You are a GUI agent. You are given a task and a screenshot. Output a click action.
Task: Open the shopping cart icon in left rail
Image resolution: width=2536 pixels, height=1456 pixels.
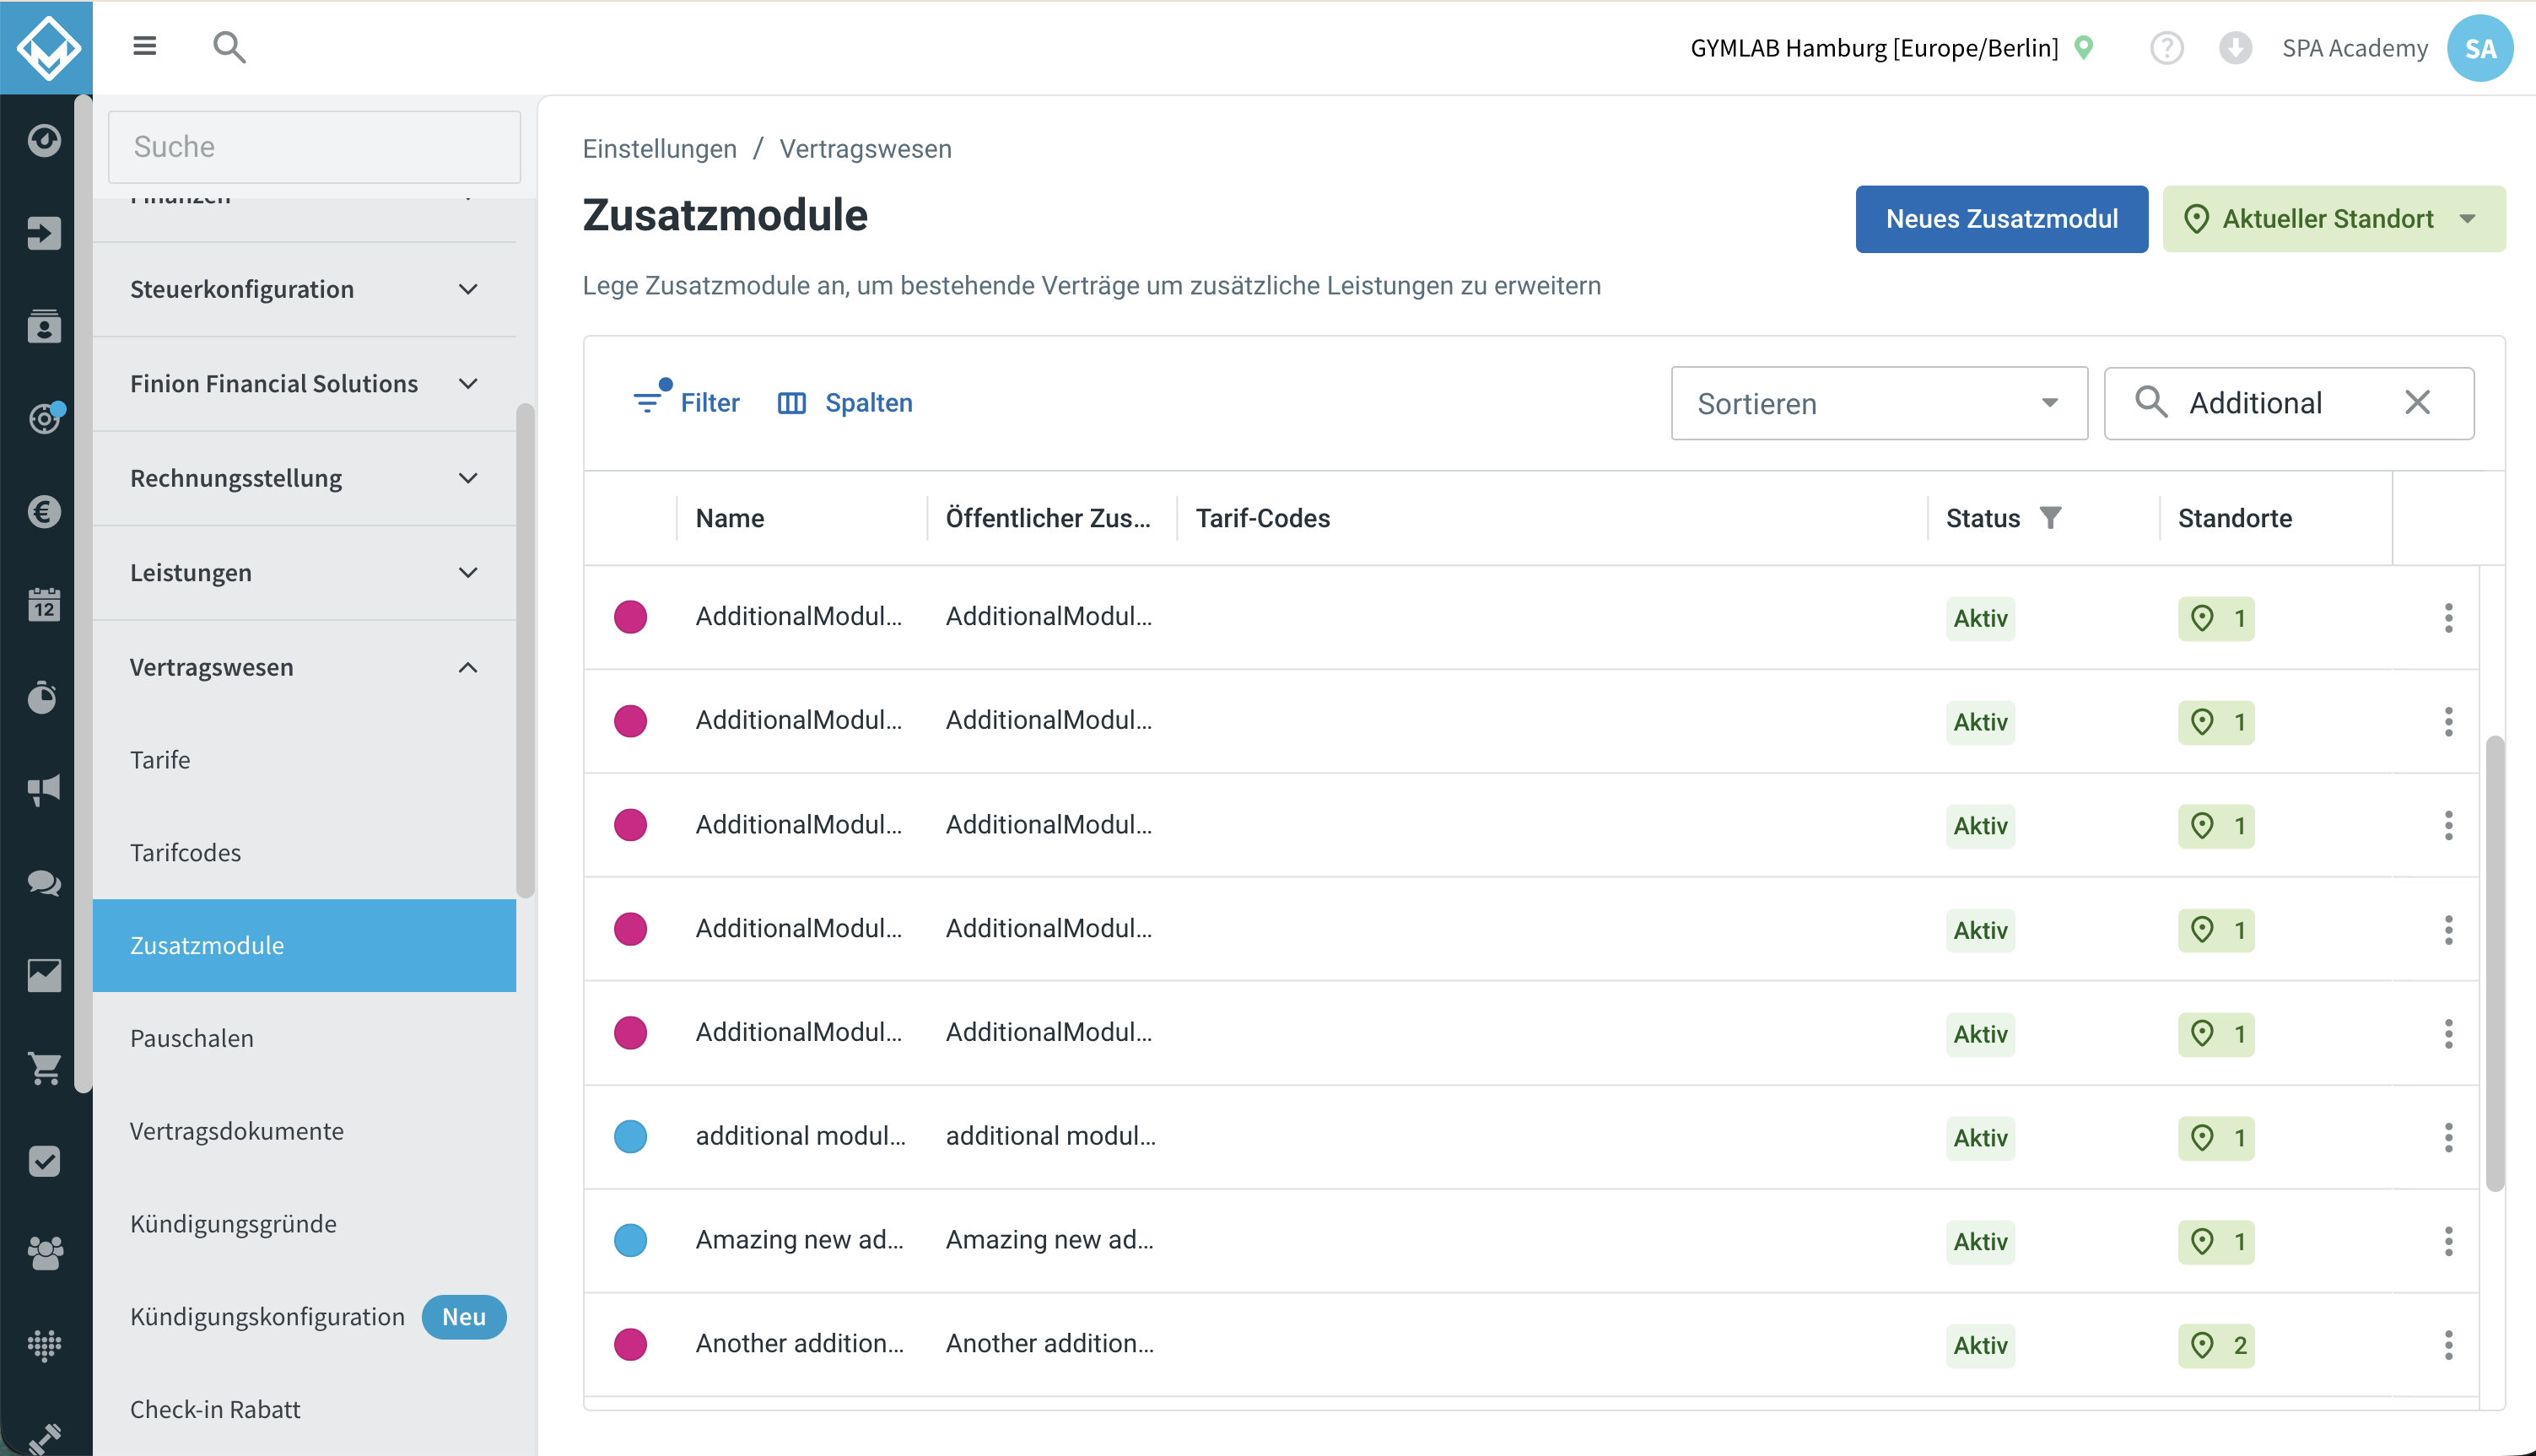coord(44,1068)
